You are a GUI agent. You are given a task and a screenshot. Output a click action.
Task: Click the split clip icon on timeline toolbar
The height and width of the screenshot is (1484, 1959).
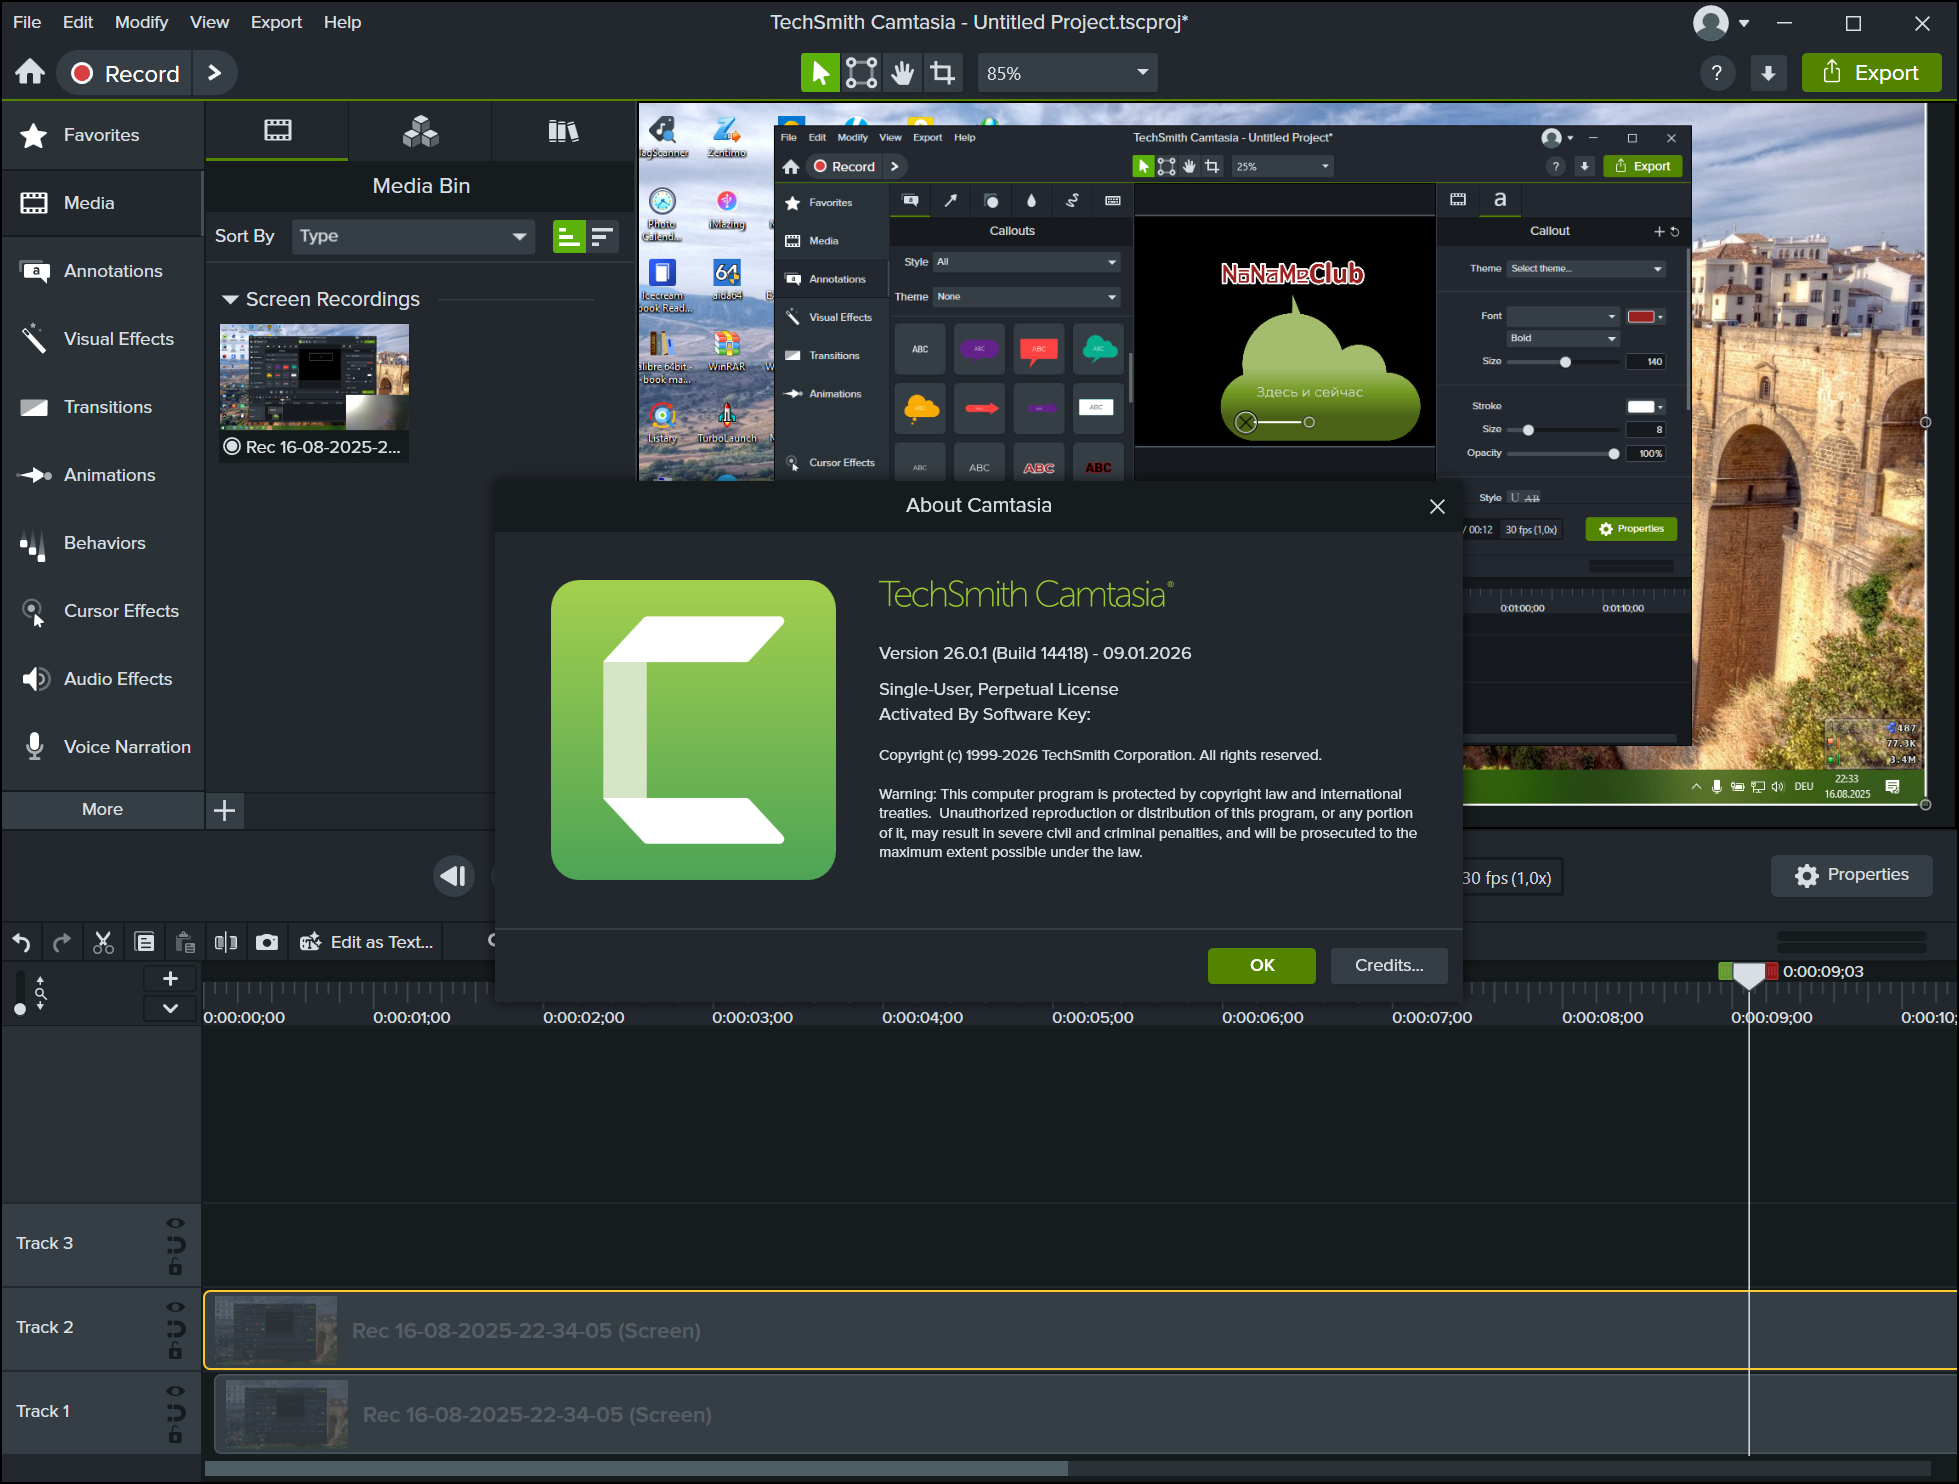click(x=226, y=942)
